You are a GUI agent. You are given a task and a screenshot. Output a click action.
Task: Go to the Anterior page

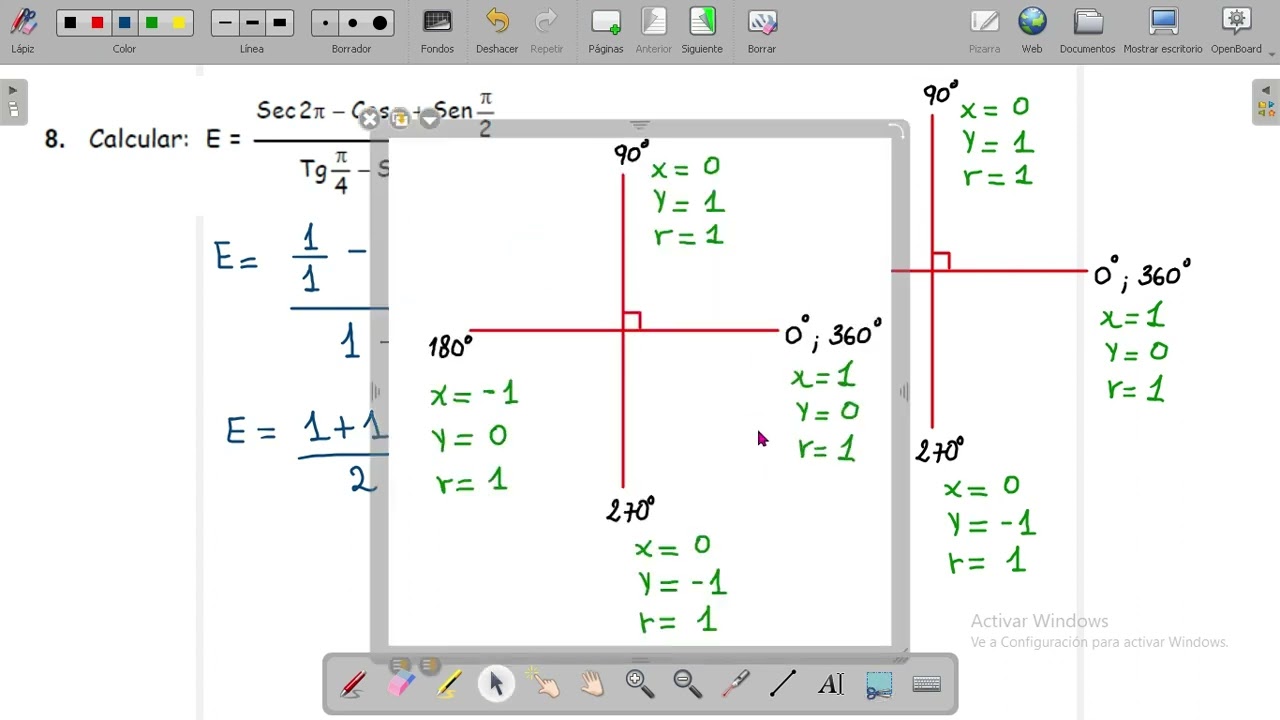[x=654, y=31]
